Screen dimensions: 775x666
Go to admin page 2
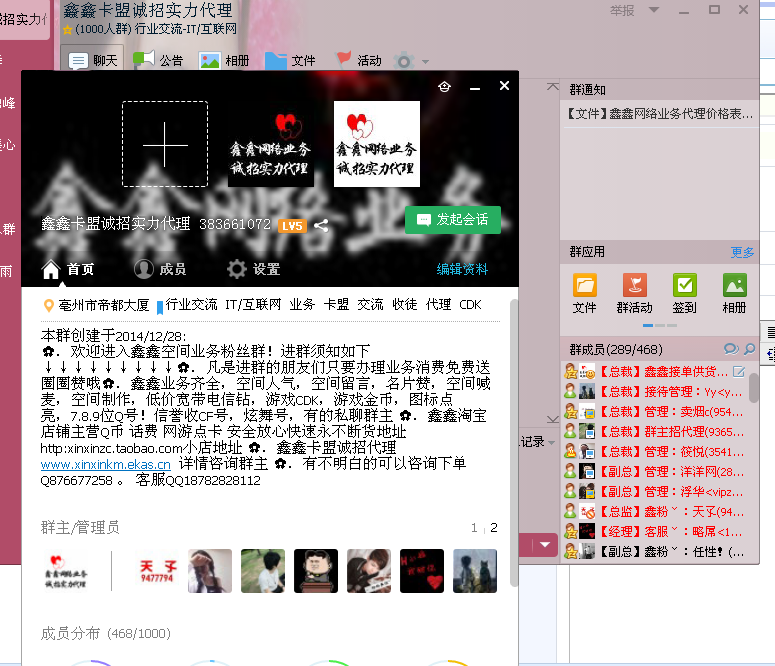click(x=494, y=528)
